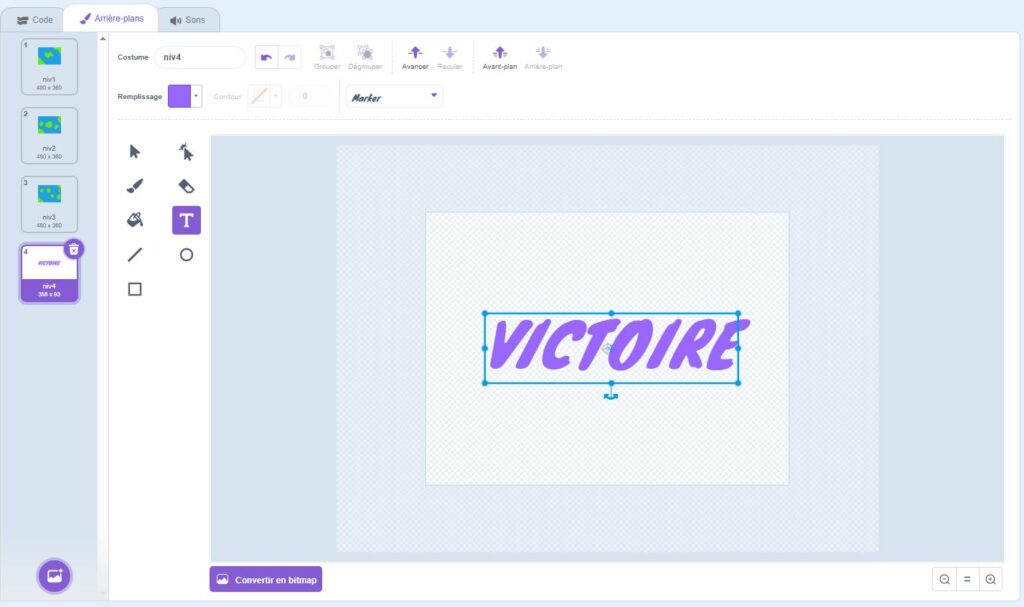1024x607 pixels.
Task: Pick the Brush tool
Action: tap(135, 186)
